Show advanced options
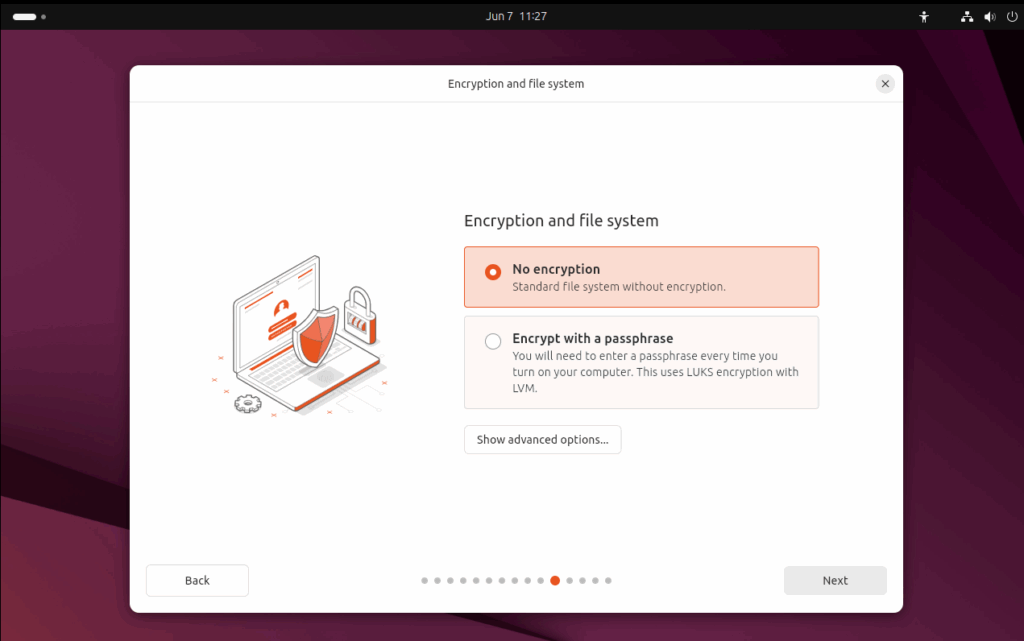The width and height of the screenshot is (1024, 641). pyautogui.click(x=543, y=440)
